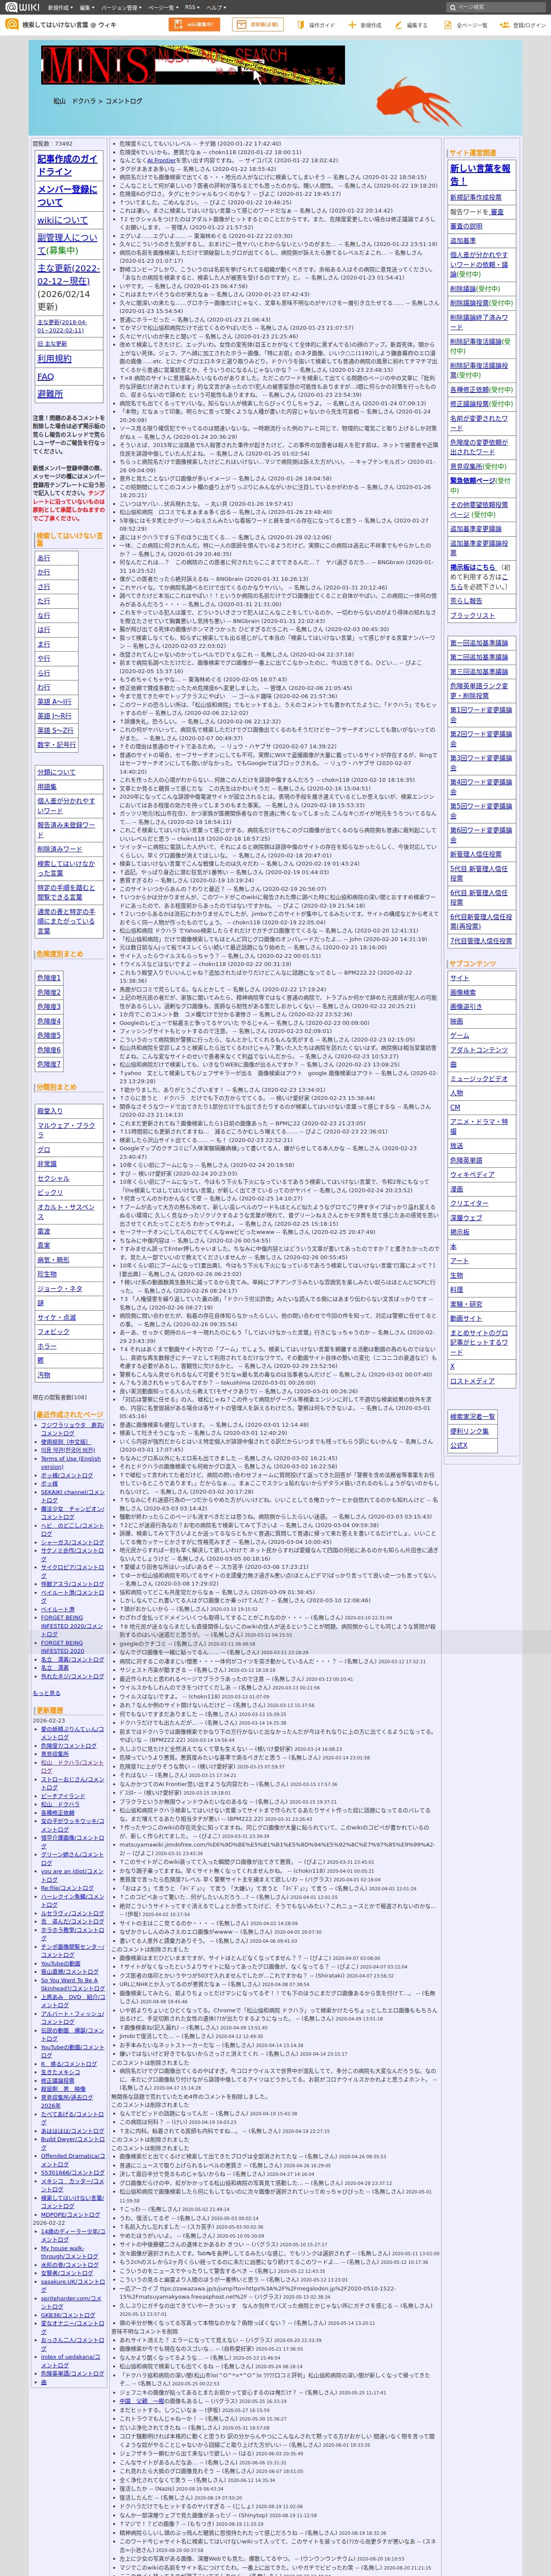Open the は行 index link
This screenshot has width=551, height=2576.
pos(44,630)
